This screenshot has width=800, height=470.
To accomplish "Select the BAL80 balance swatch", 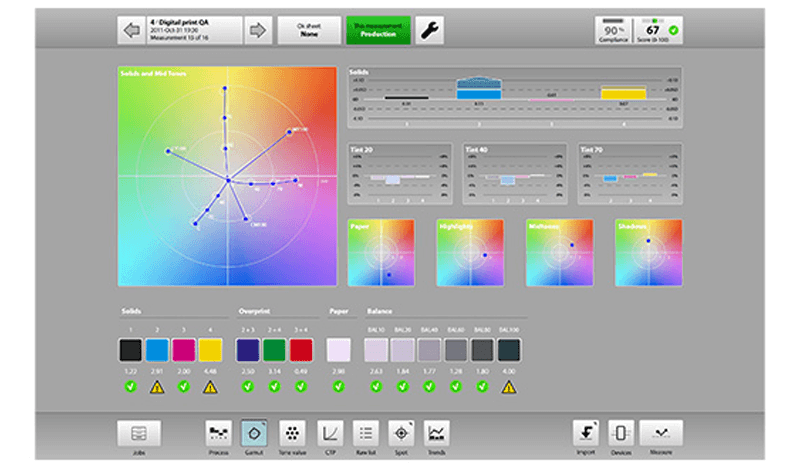I will click(x=482, y=350).
